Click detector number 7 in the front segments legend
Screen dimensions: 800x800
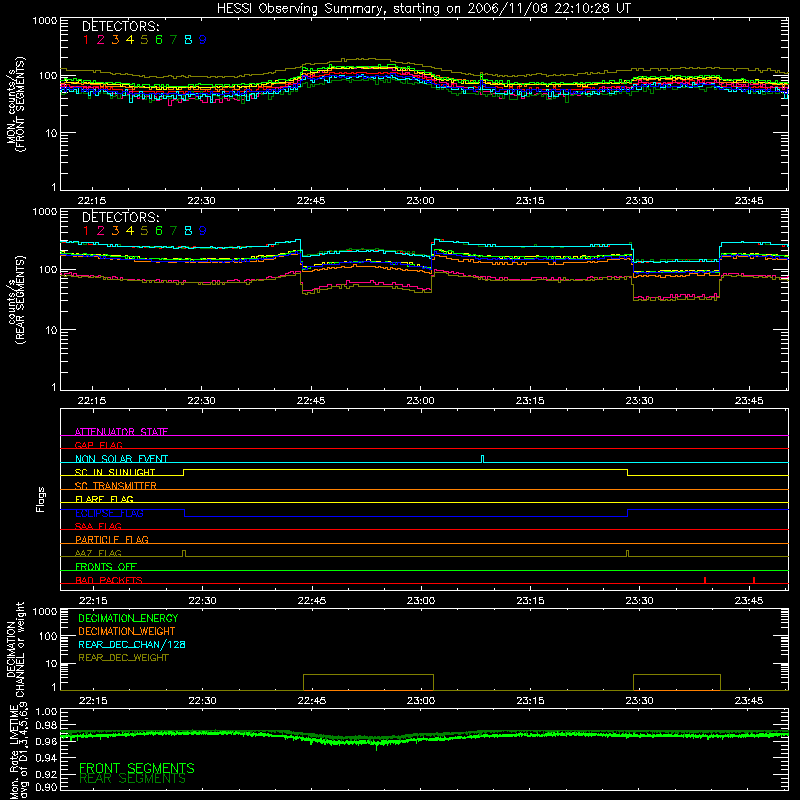[x=173, y=40]
